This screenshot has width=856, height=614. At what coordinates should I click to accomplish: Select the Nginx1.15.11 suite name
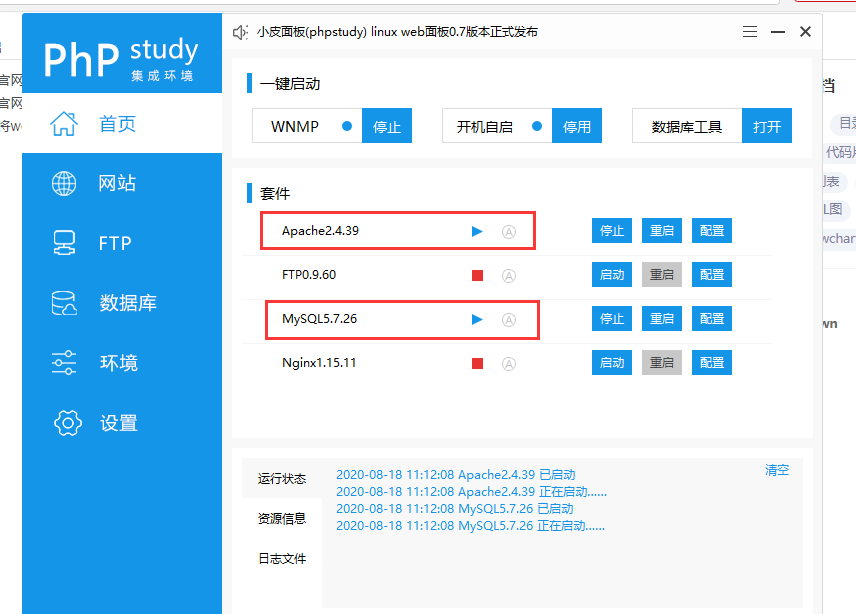click(319, 363)
